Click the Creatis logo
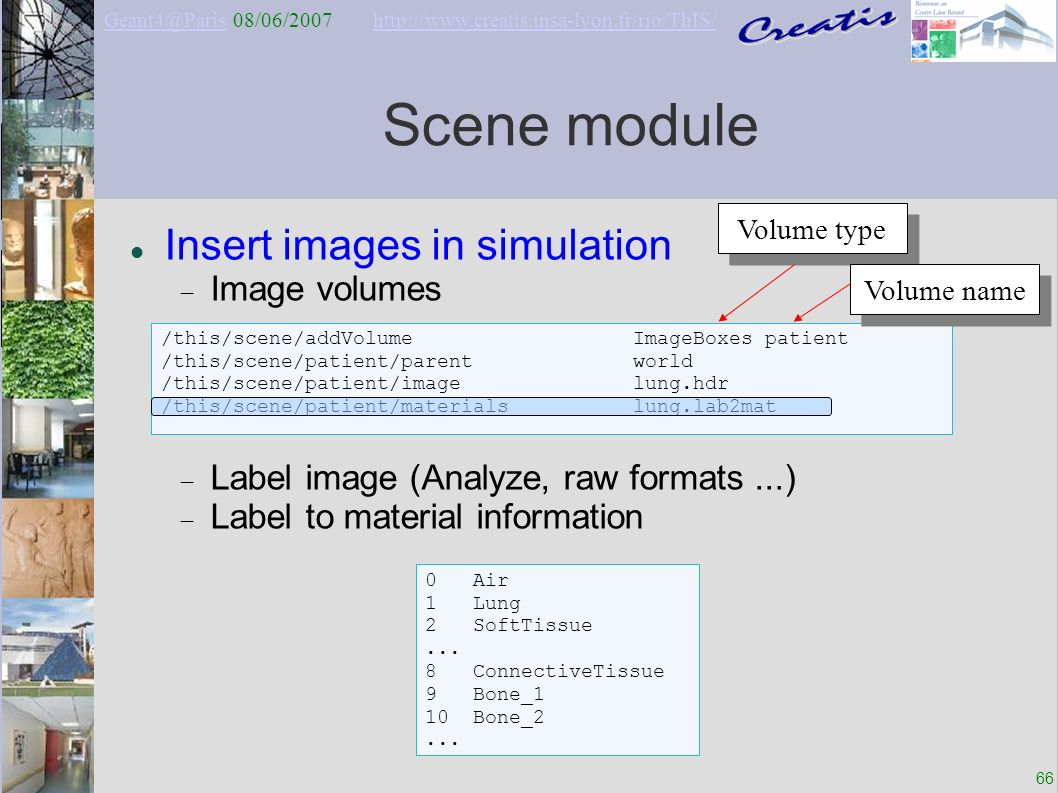The width and height of the screenshot is (1058, 793). coord(817,26)
